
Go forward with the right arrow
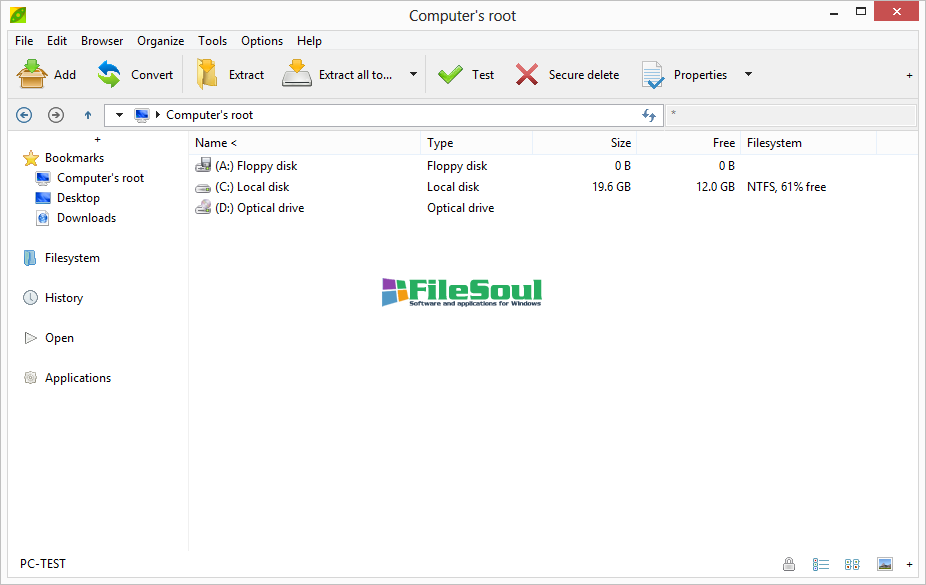(56, 115)
